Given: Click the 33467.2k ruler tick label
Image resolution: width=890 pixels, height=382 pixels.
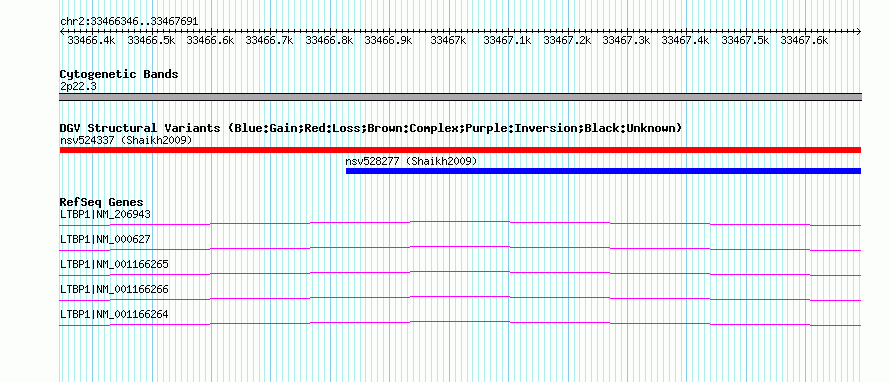Looking at the screenshot, I should [567, 41].
